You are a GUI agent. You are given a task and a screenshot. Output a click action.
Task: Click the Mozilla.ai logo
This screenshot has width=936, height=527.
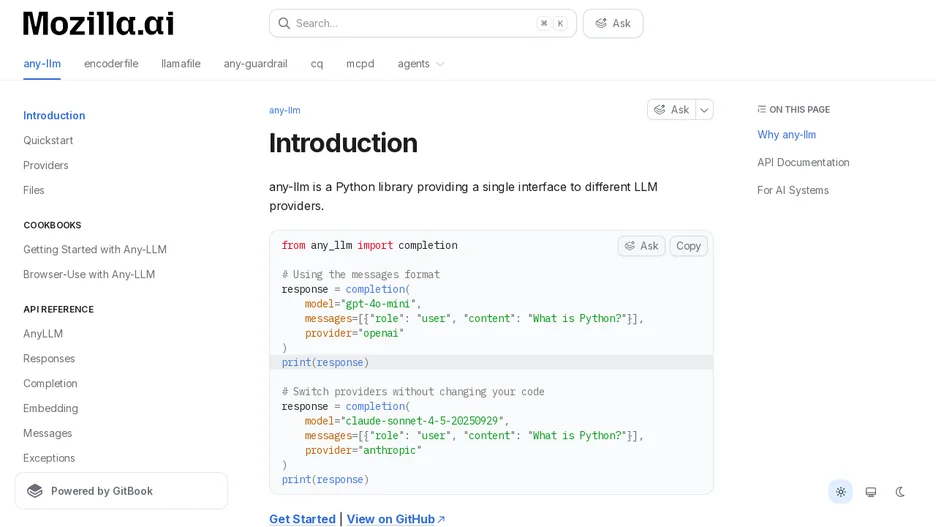click(x=98, y=24)
